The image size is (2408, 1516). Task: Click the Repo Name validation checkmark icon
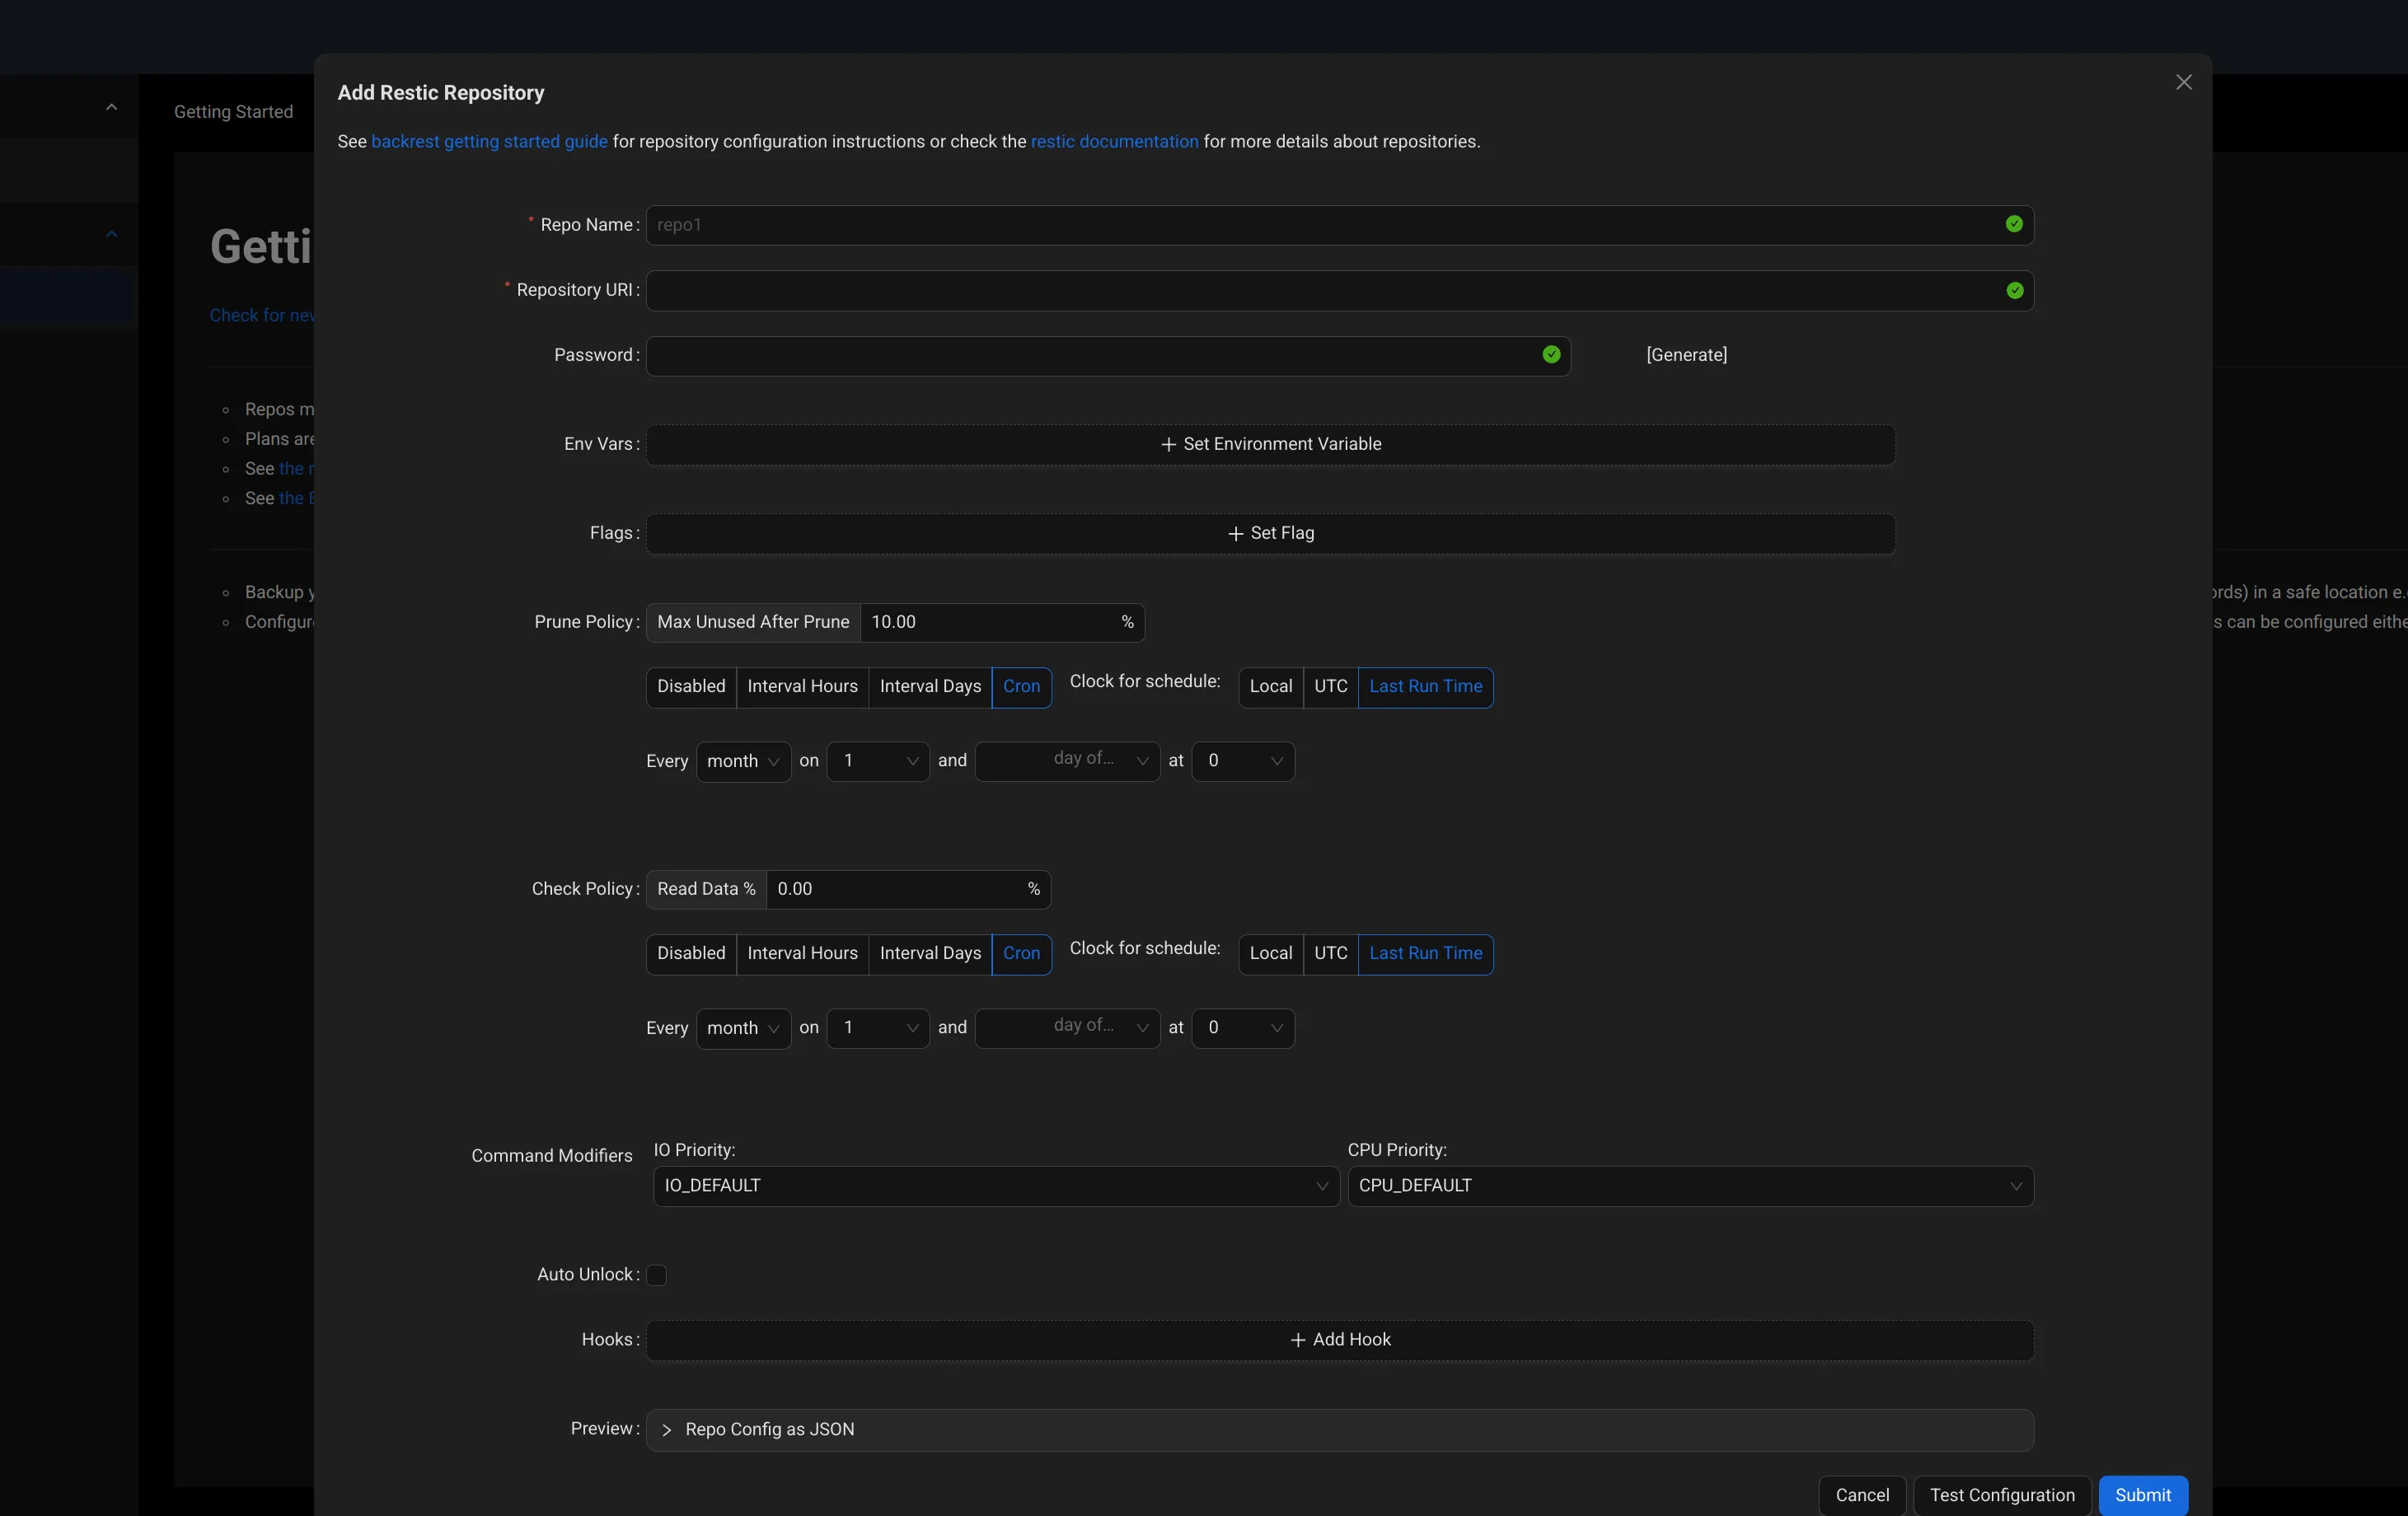click(x=2014, y=224)
